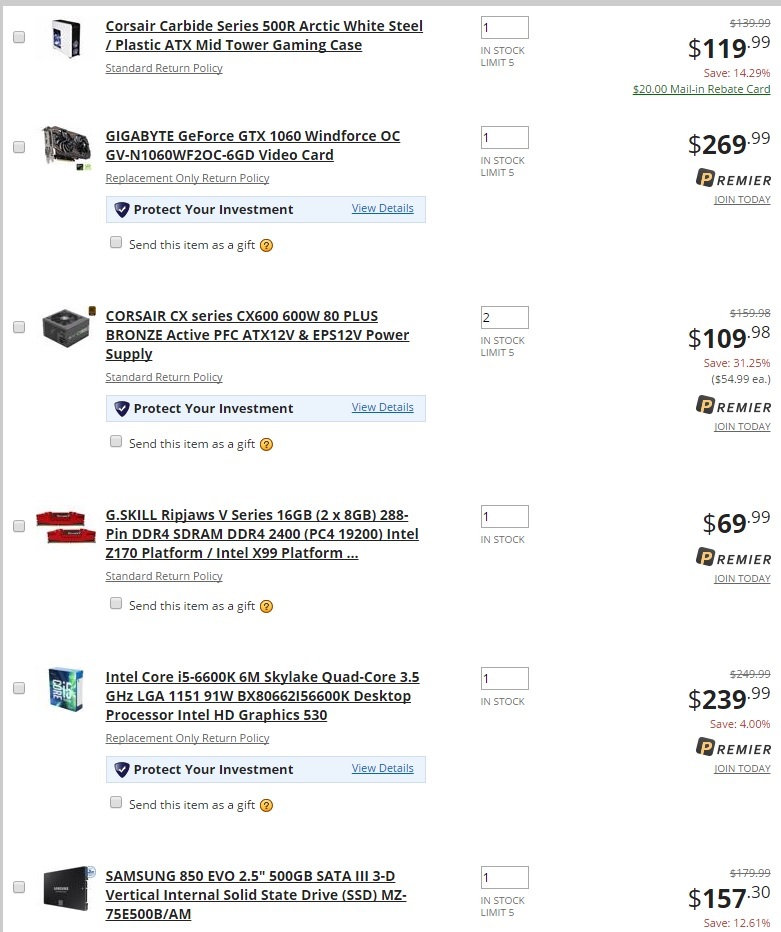Click the quantity box for SAMSUNG 850 EVO

coord(504,878)
